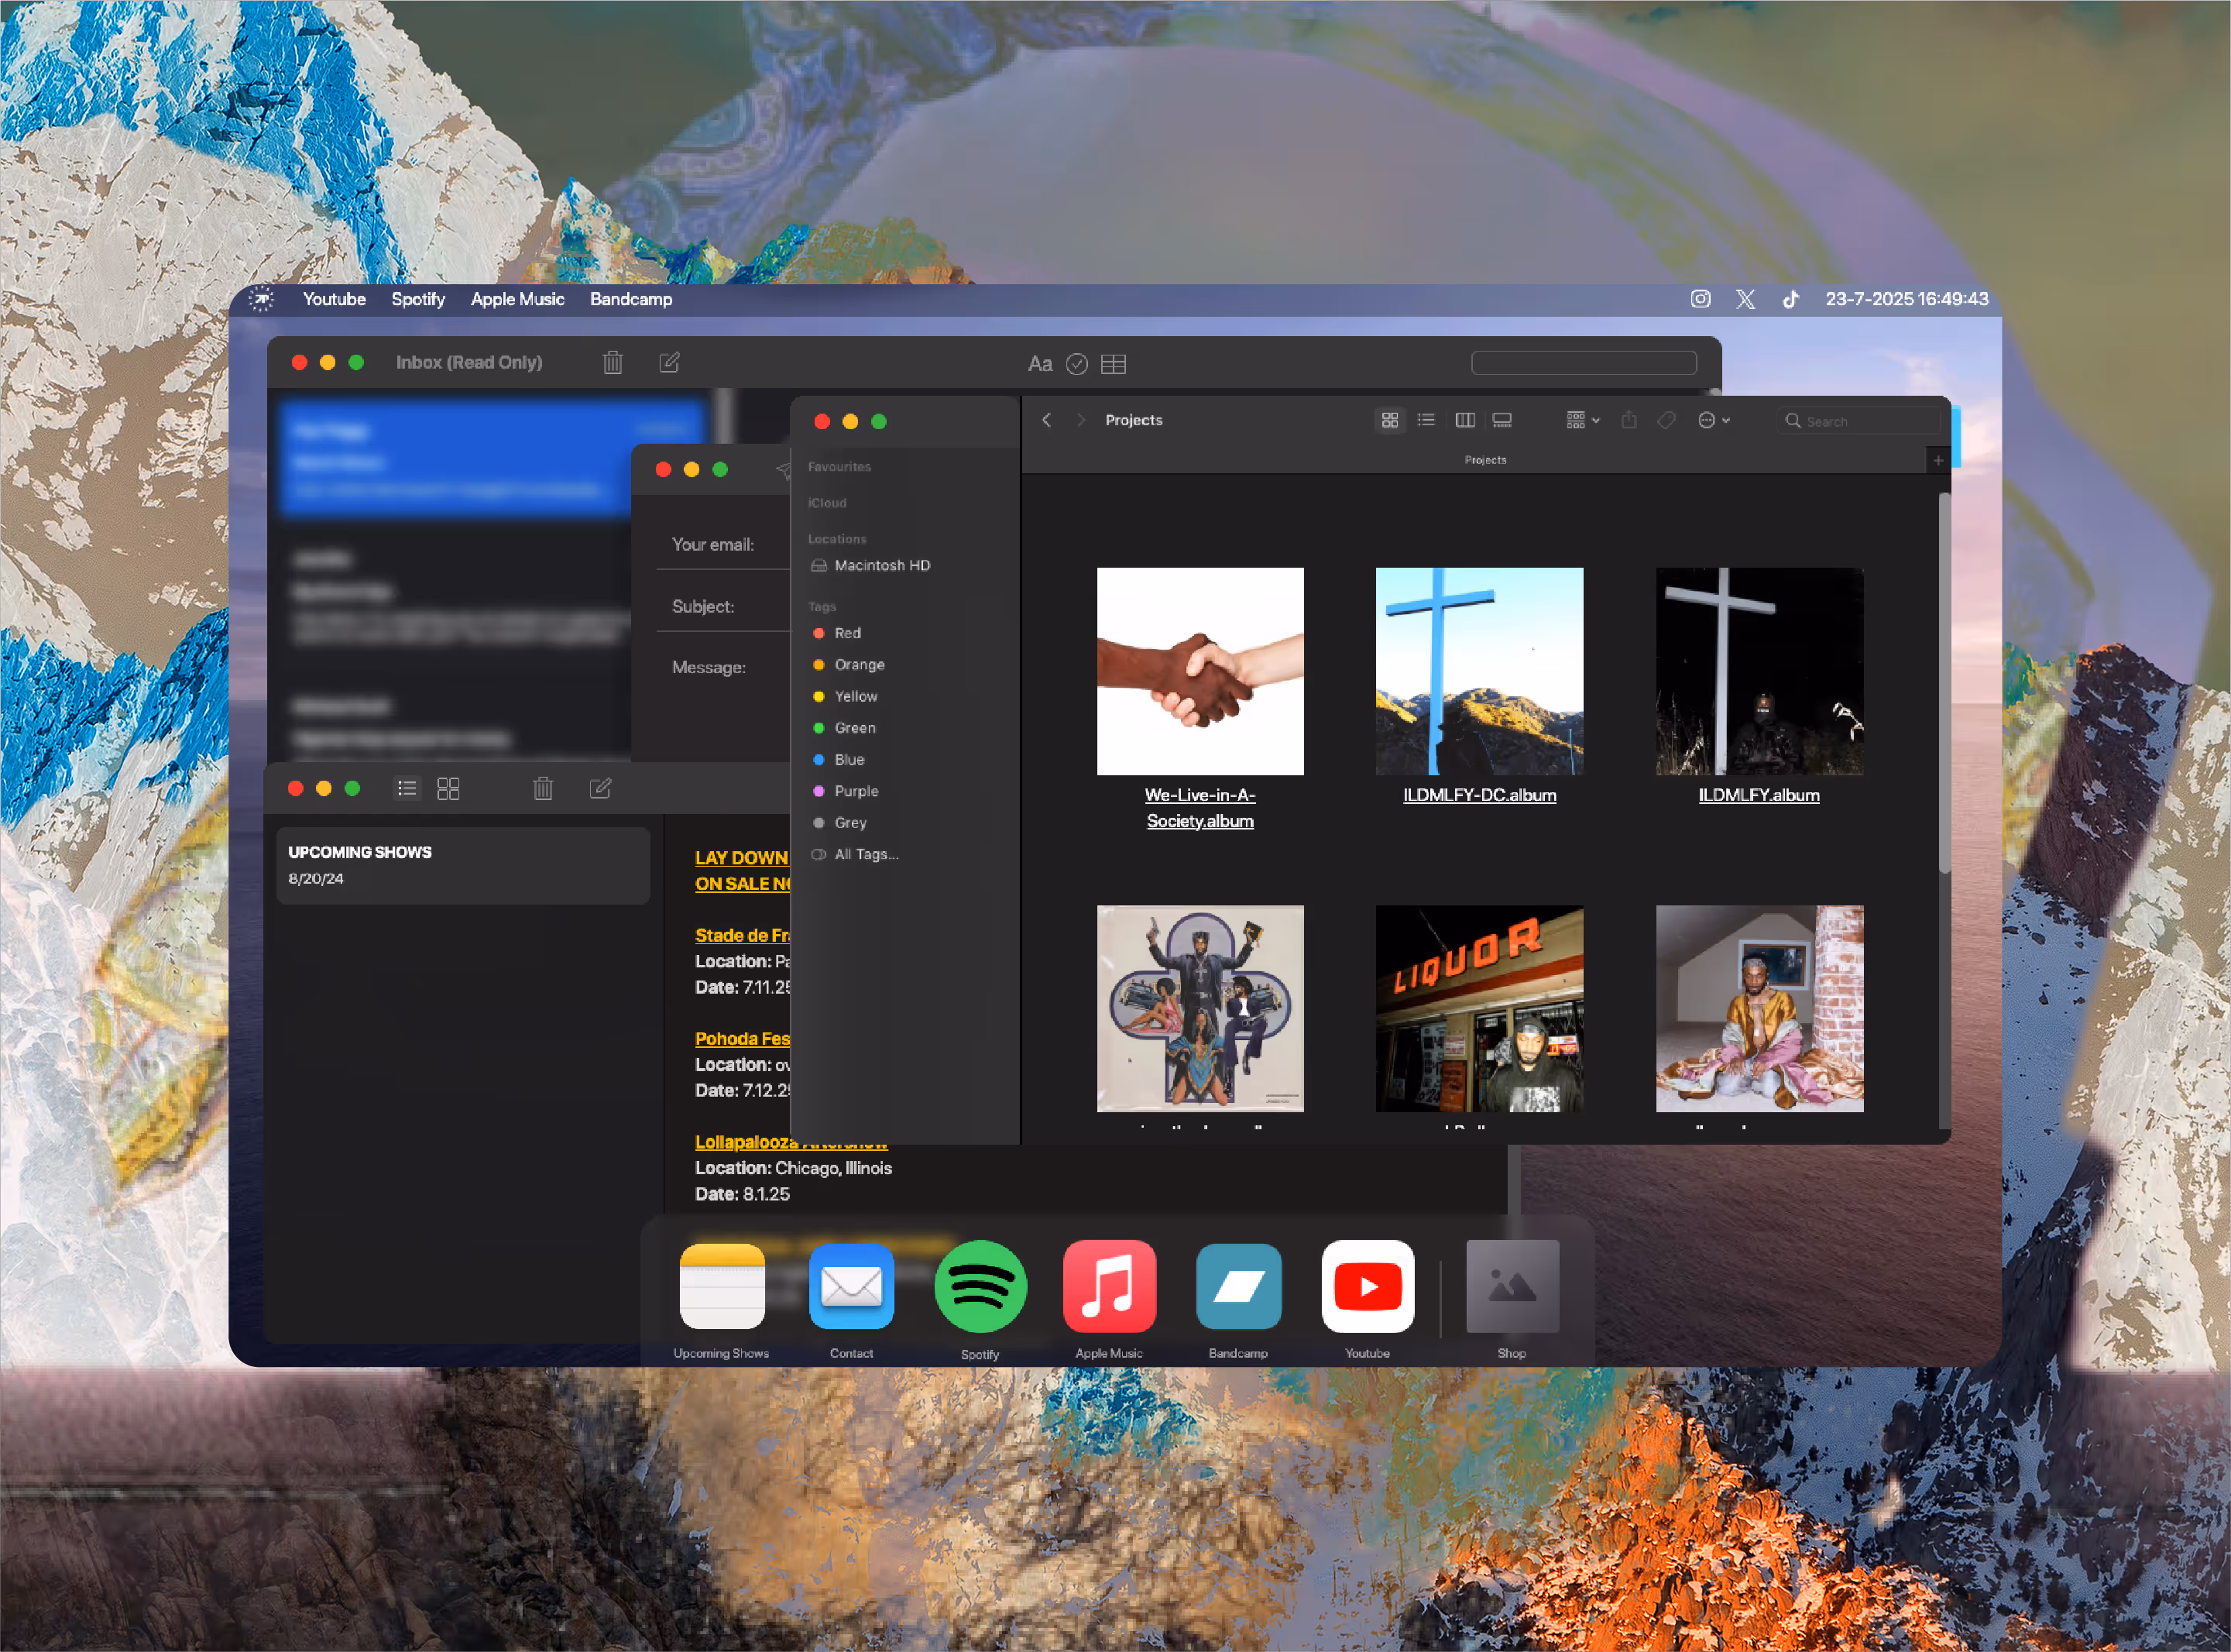Expand All Tags in Finder sidebar
Viewport: 2231px width, 1652px height.
865,854
